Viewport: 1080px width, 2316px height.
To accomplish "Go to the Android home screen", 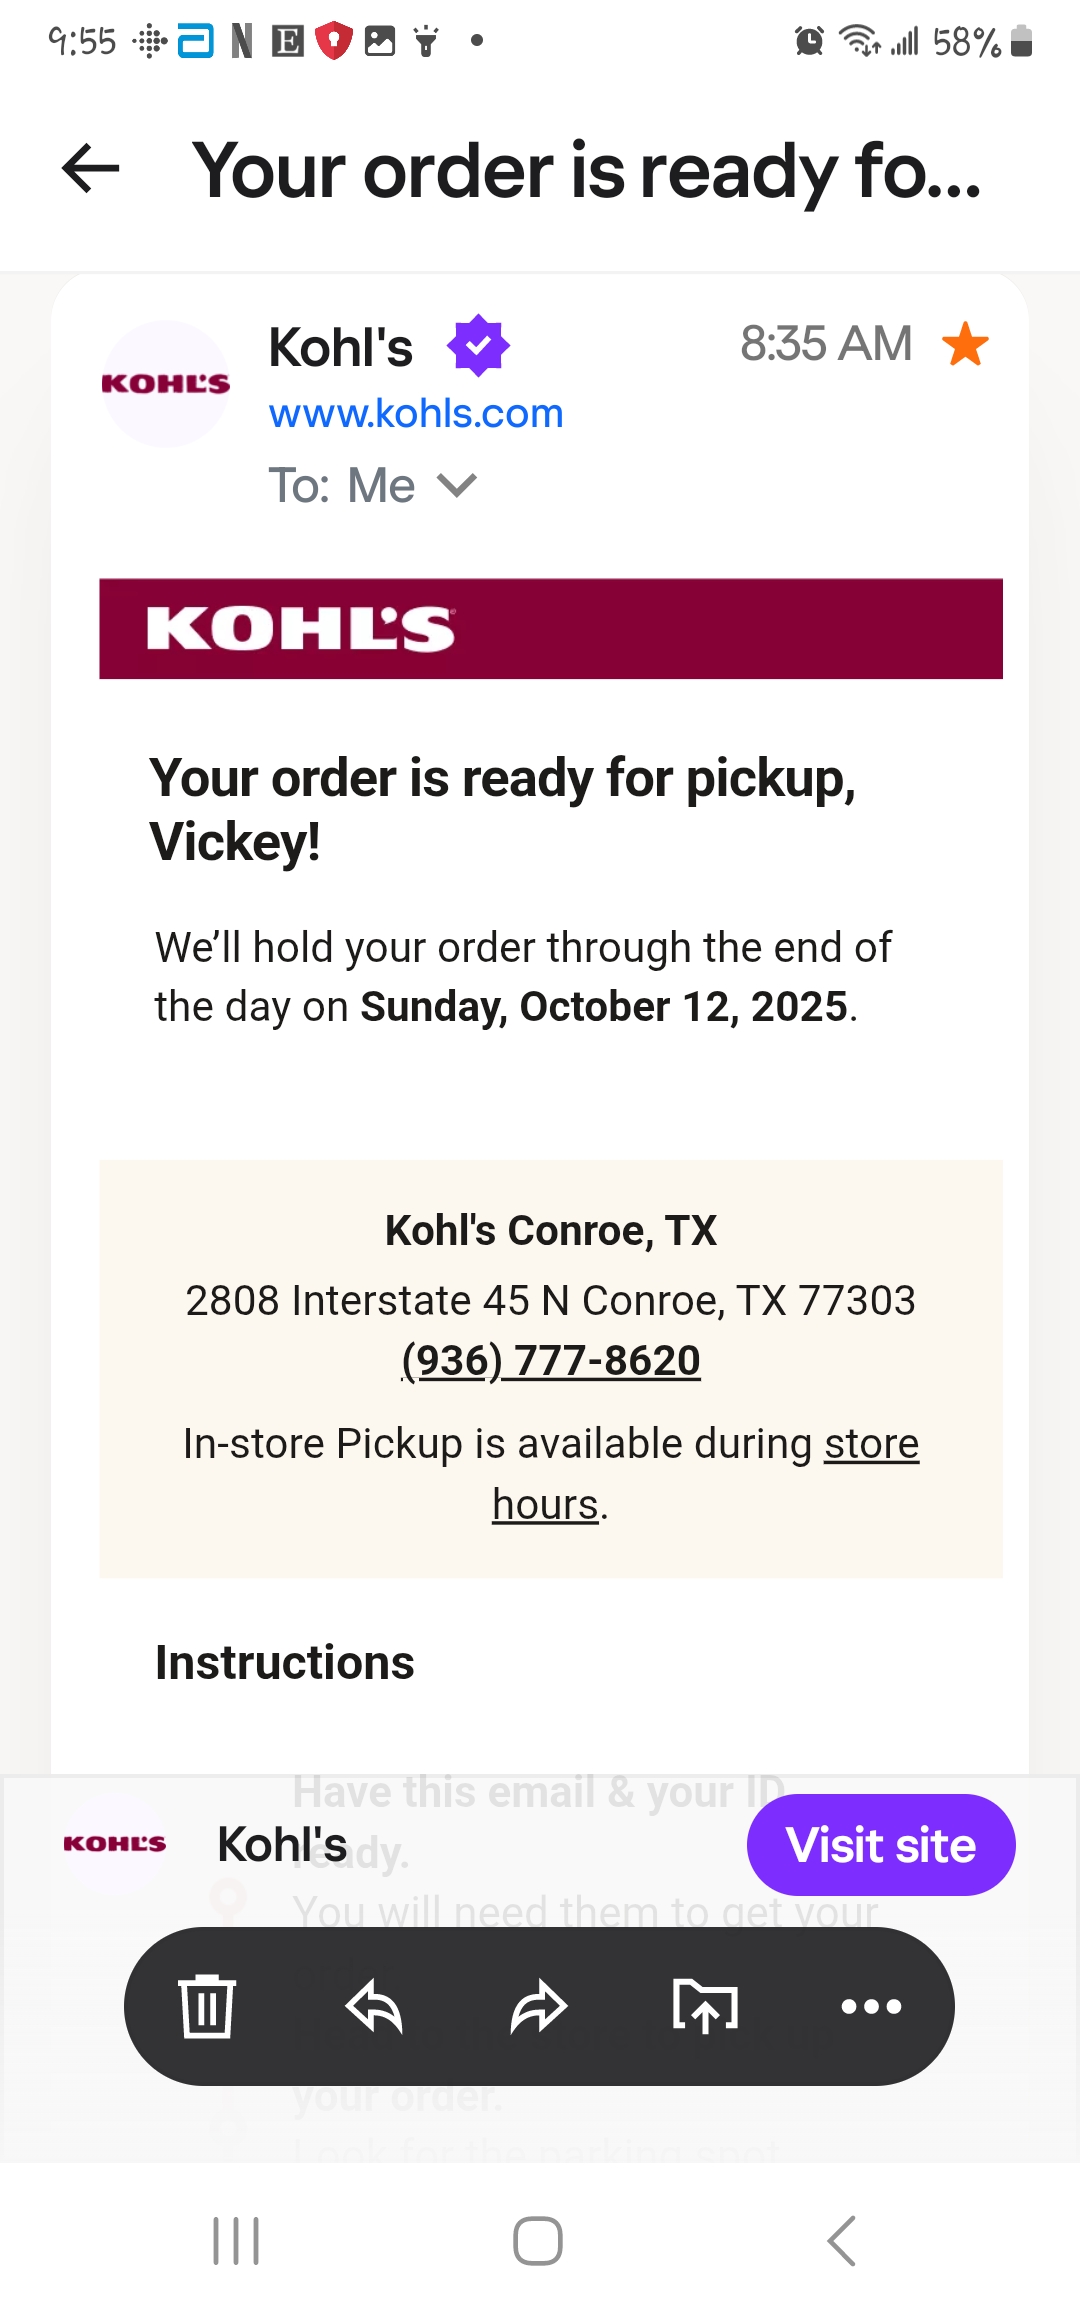I will click(538, 2241).
